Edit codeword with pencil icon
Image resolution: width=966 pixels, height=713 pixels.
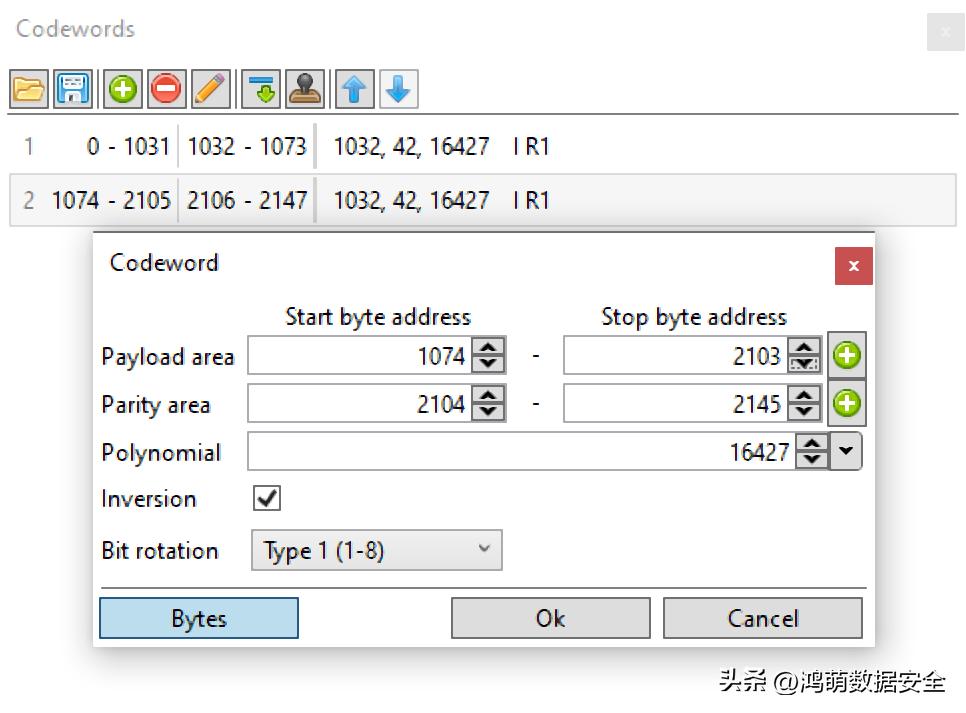(x=211, y=89)
